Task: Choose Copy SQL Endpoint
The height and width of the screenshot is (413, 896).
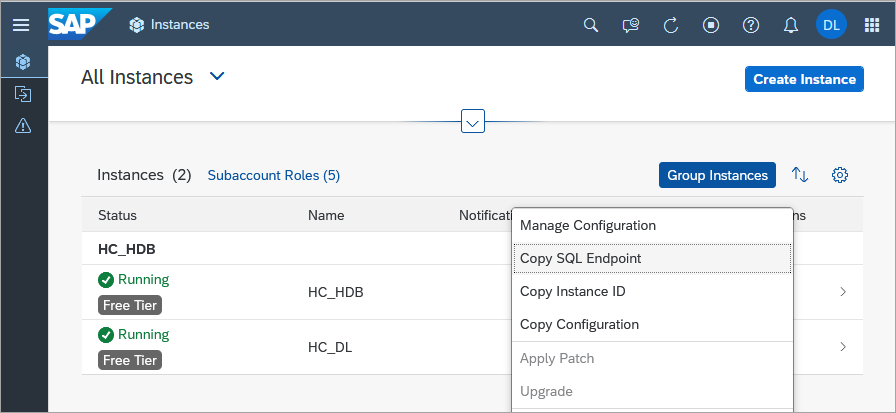Action: 653,259
